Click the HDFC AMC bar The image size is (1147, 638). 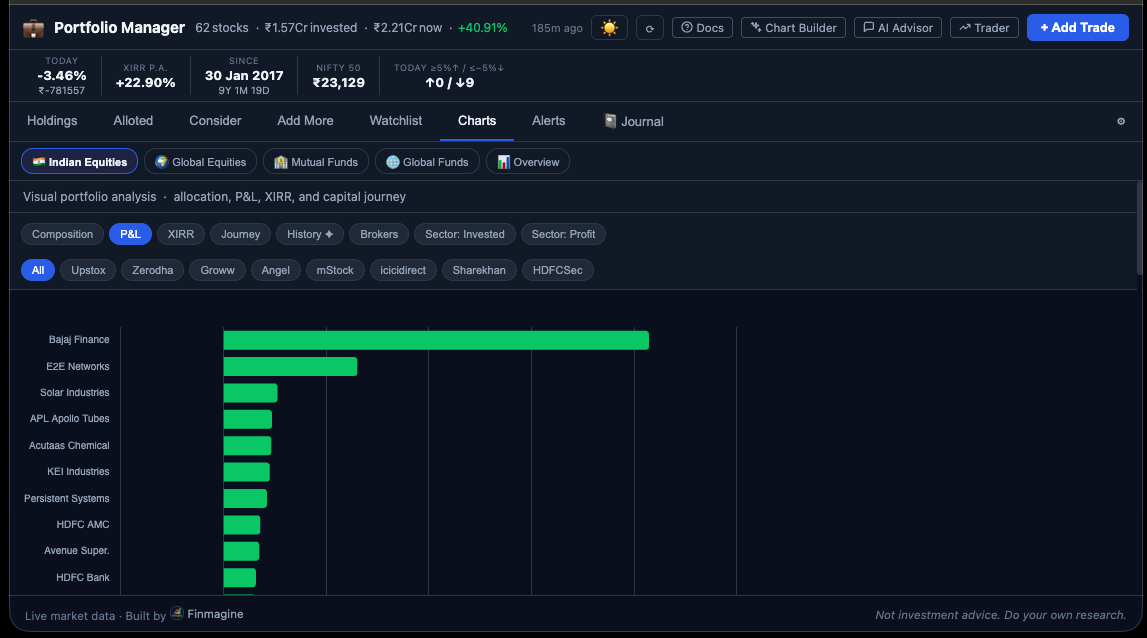(242, 525)
